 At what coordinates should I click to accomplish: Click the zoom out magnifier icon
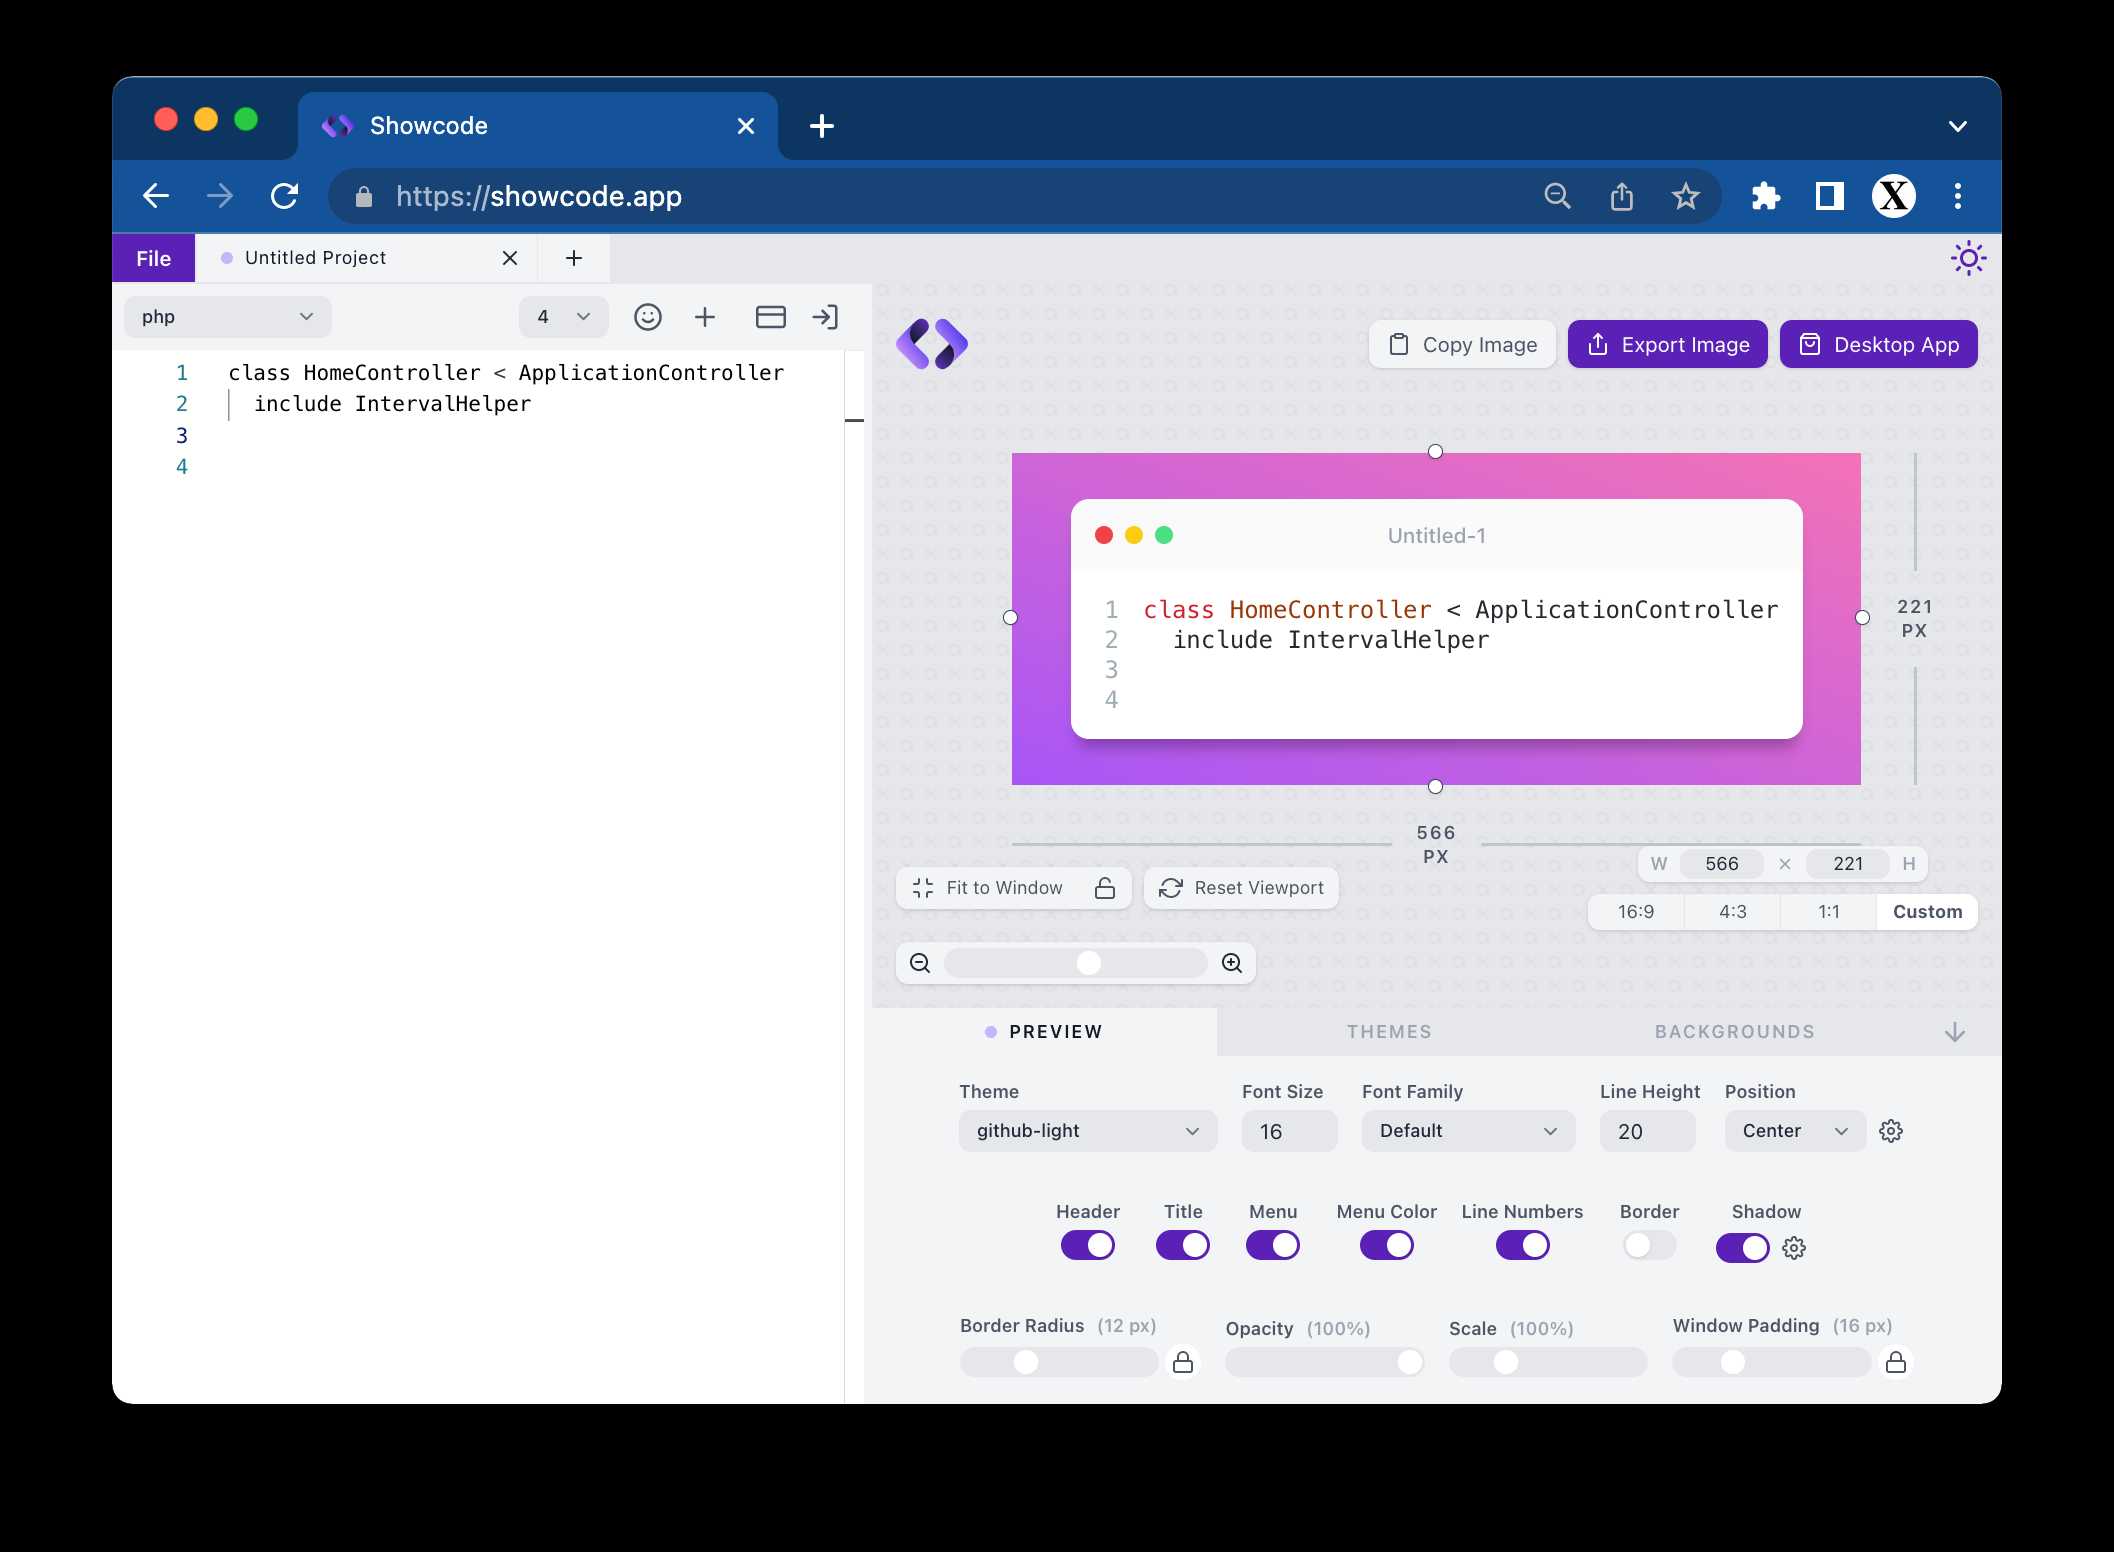pyautogui.click(x=920, y=963)
